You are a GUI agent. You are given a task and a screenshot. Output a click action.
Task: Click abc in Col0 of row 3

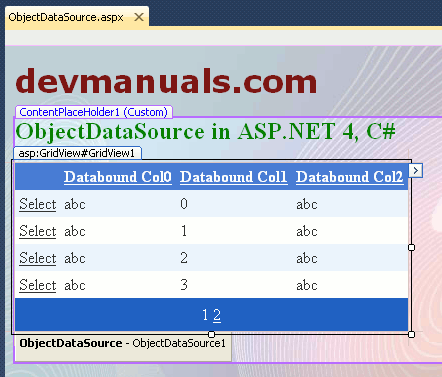(75, 285)
